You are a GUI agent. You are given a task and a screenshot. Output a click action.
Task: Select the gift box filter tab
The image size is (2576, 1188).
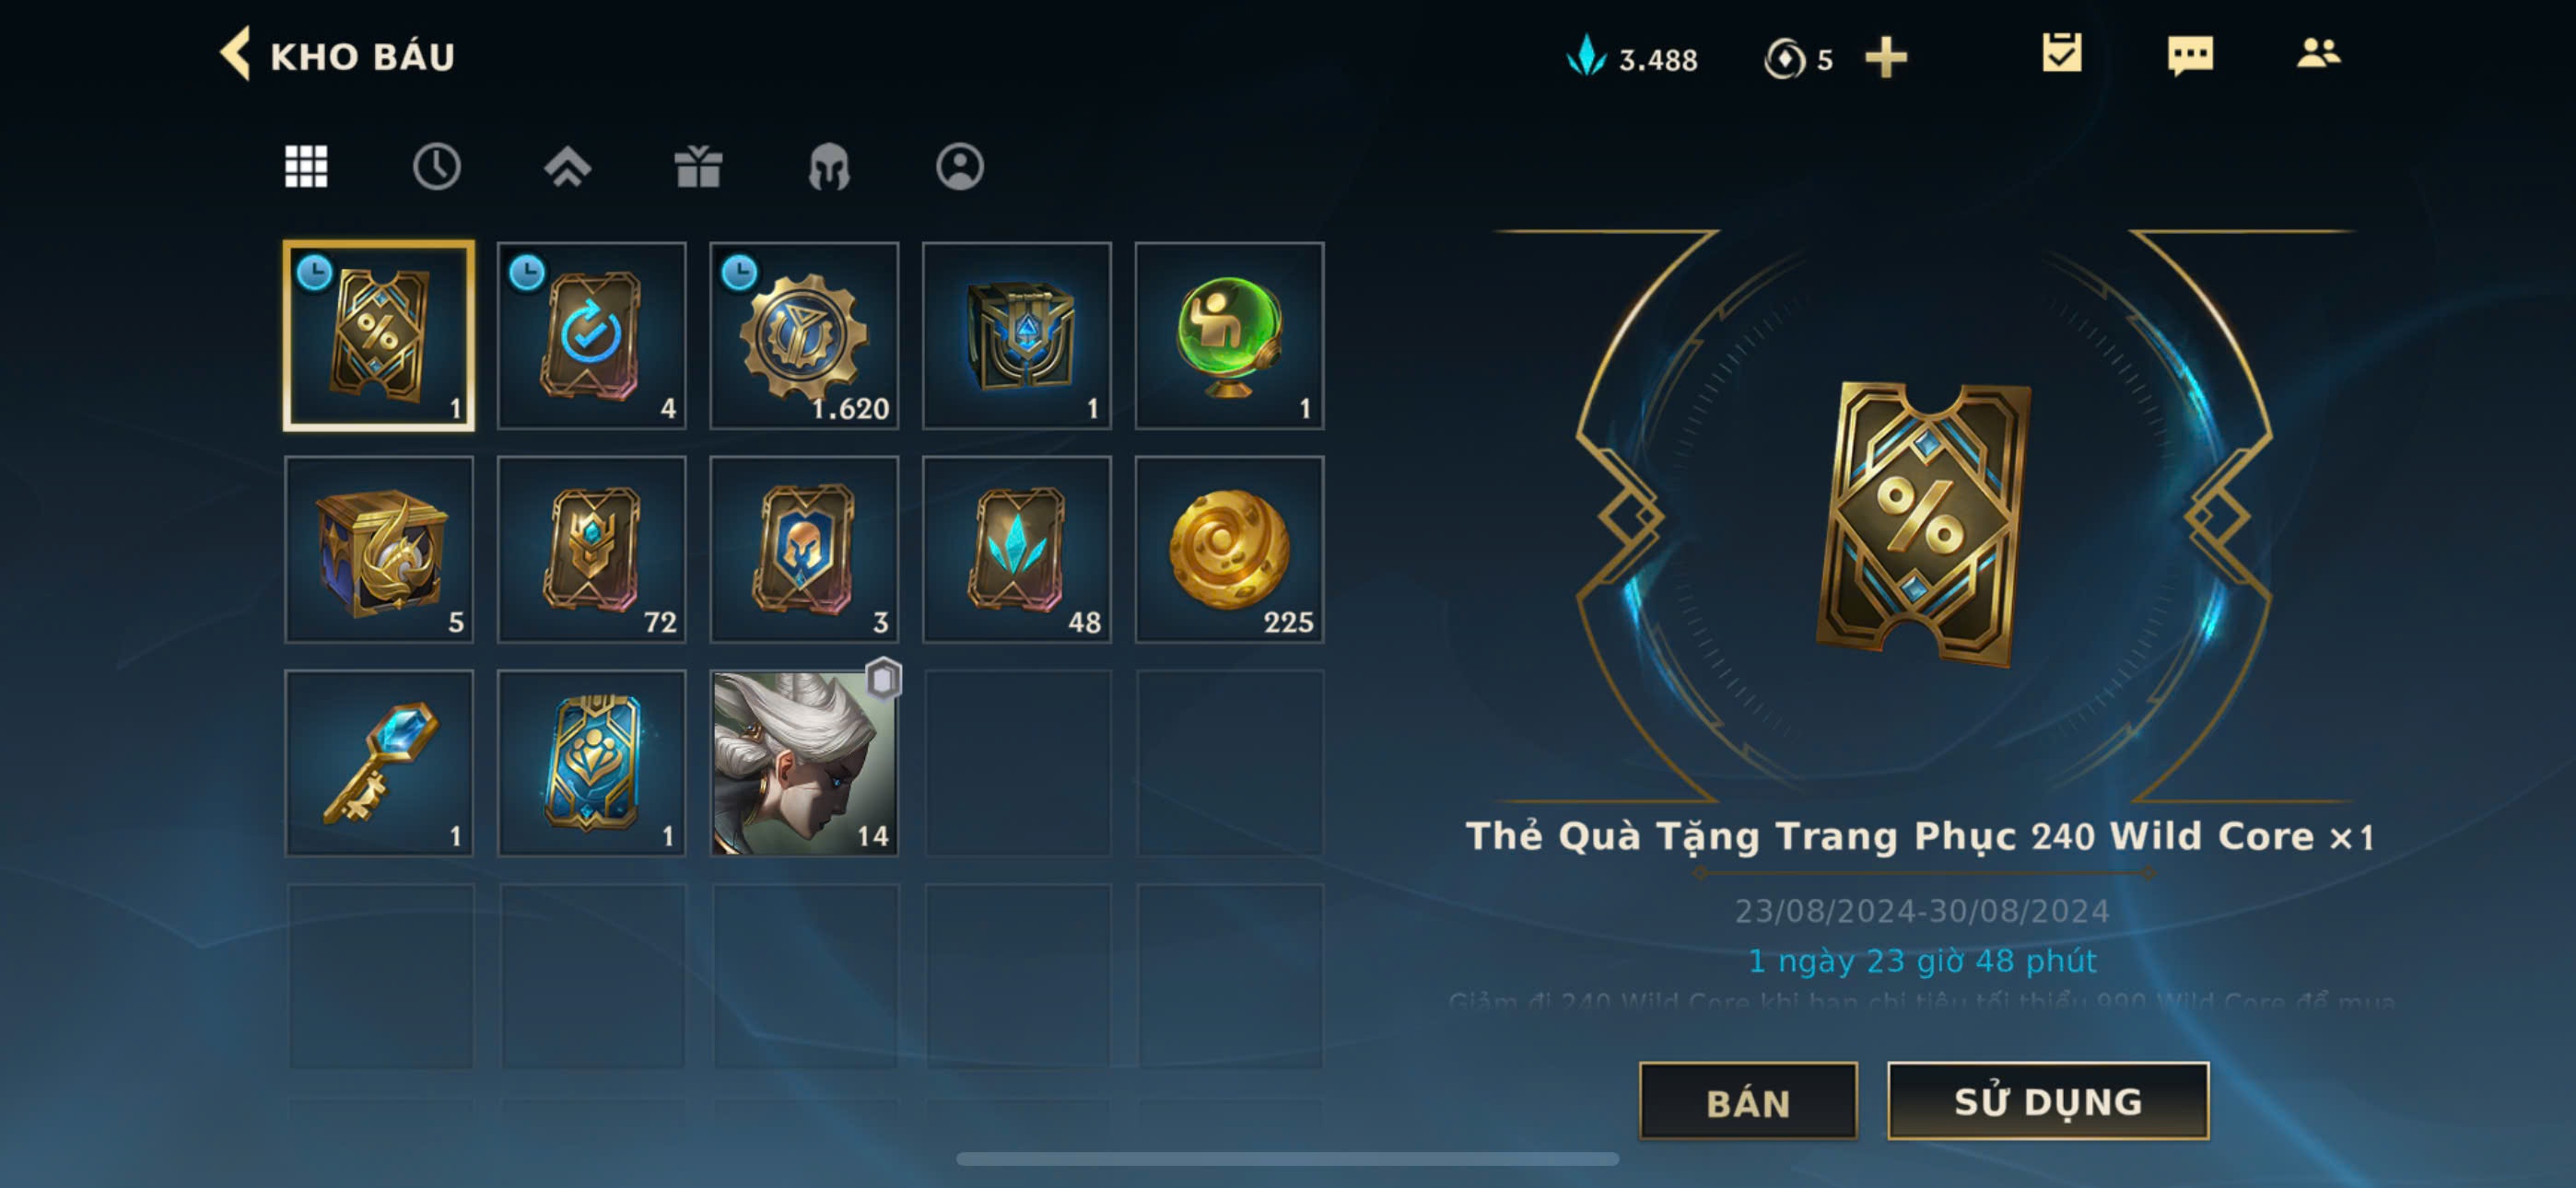698,166
